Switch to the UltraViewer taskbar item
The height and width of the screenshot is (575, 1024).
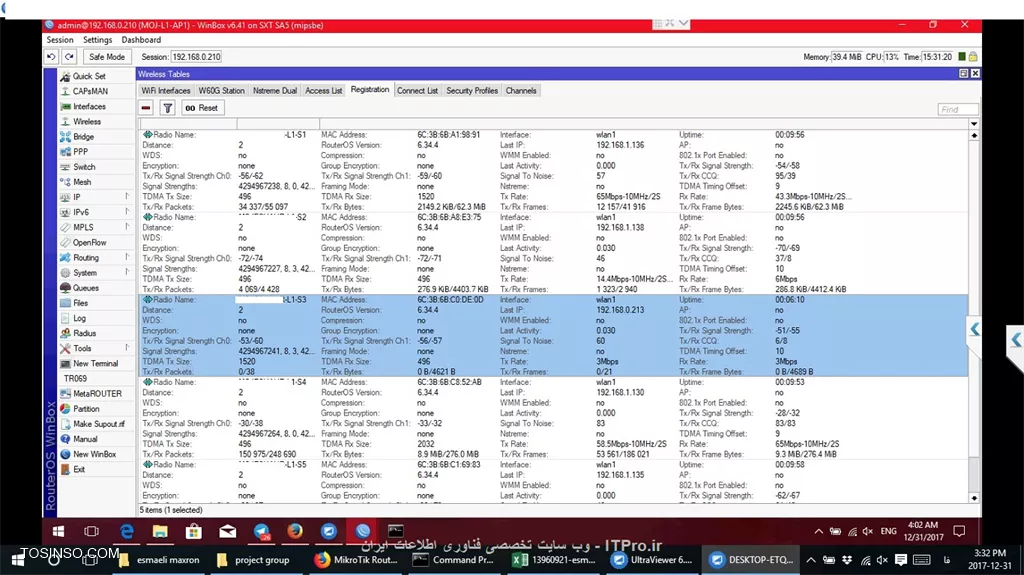point(653,560)
